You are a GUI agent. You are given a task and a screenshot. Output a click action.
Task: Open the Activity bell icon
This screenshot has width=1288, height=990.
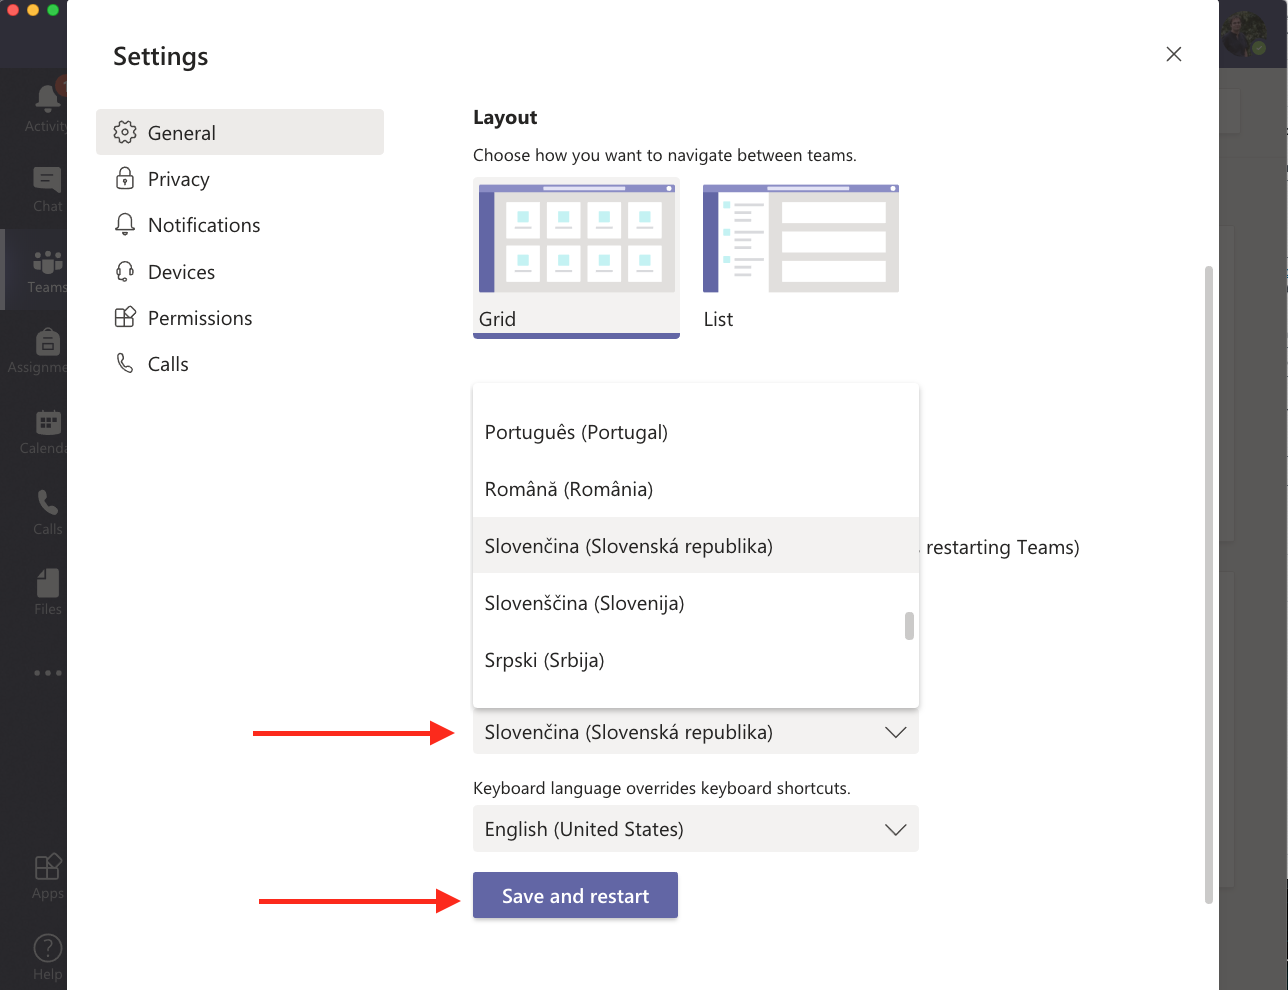pyautogui.click(x=46, y=99)
